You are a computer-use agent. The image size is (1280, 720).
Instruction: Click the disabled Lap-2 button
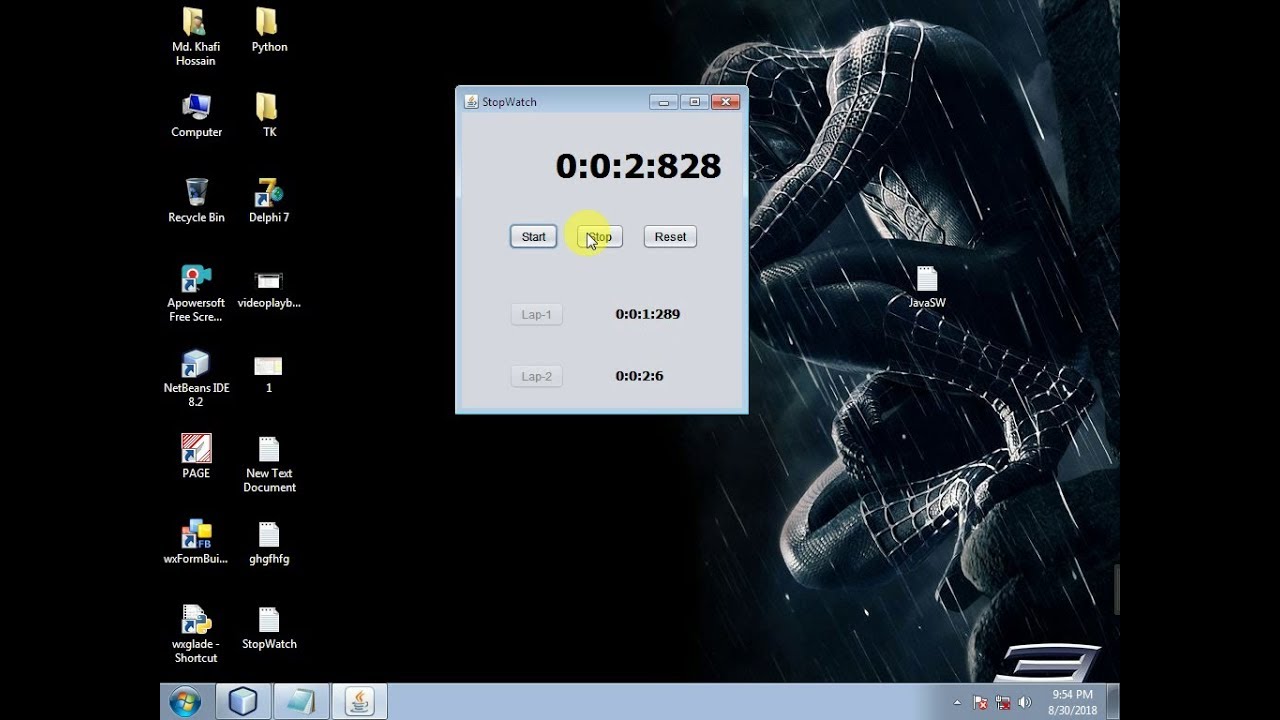[x=536, y=377]
